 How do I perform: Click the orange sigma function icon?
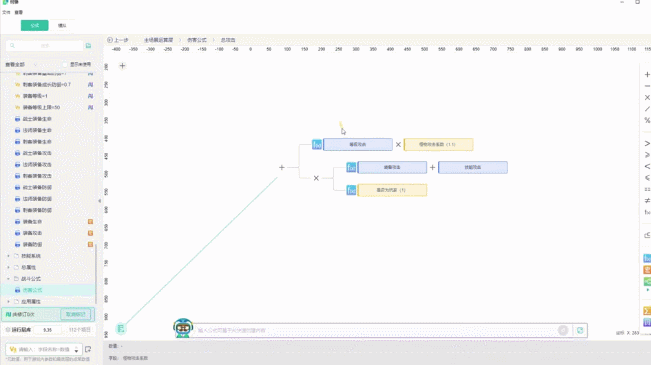(x=647, y=311)
